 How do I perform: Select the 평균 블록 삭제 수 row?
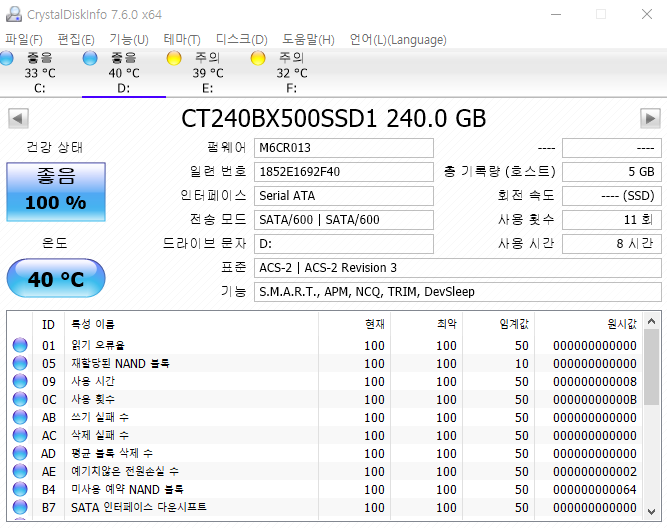[325, 453]
